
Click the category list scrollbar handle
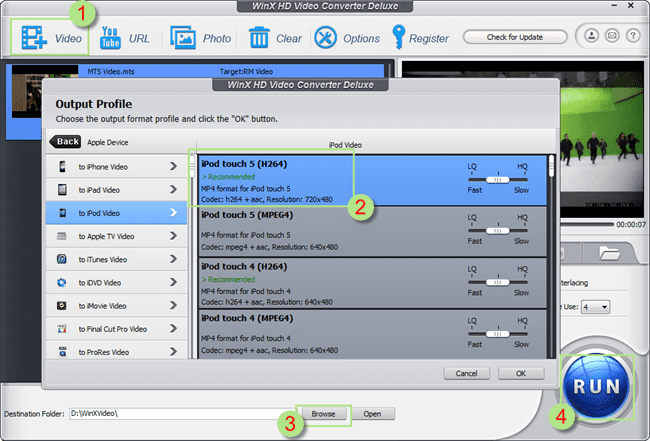point(192,167)
